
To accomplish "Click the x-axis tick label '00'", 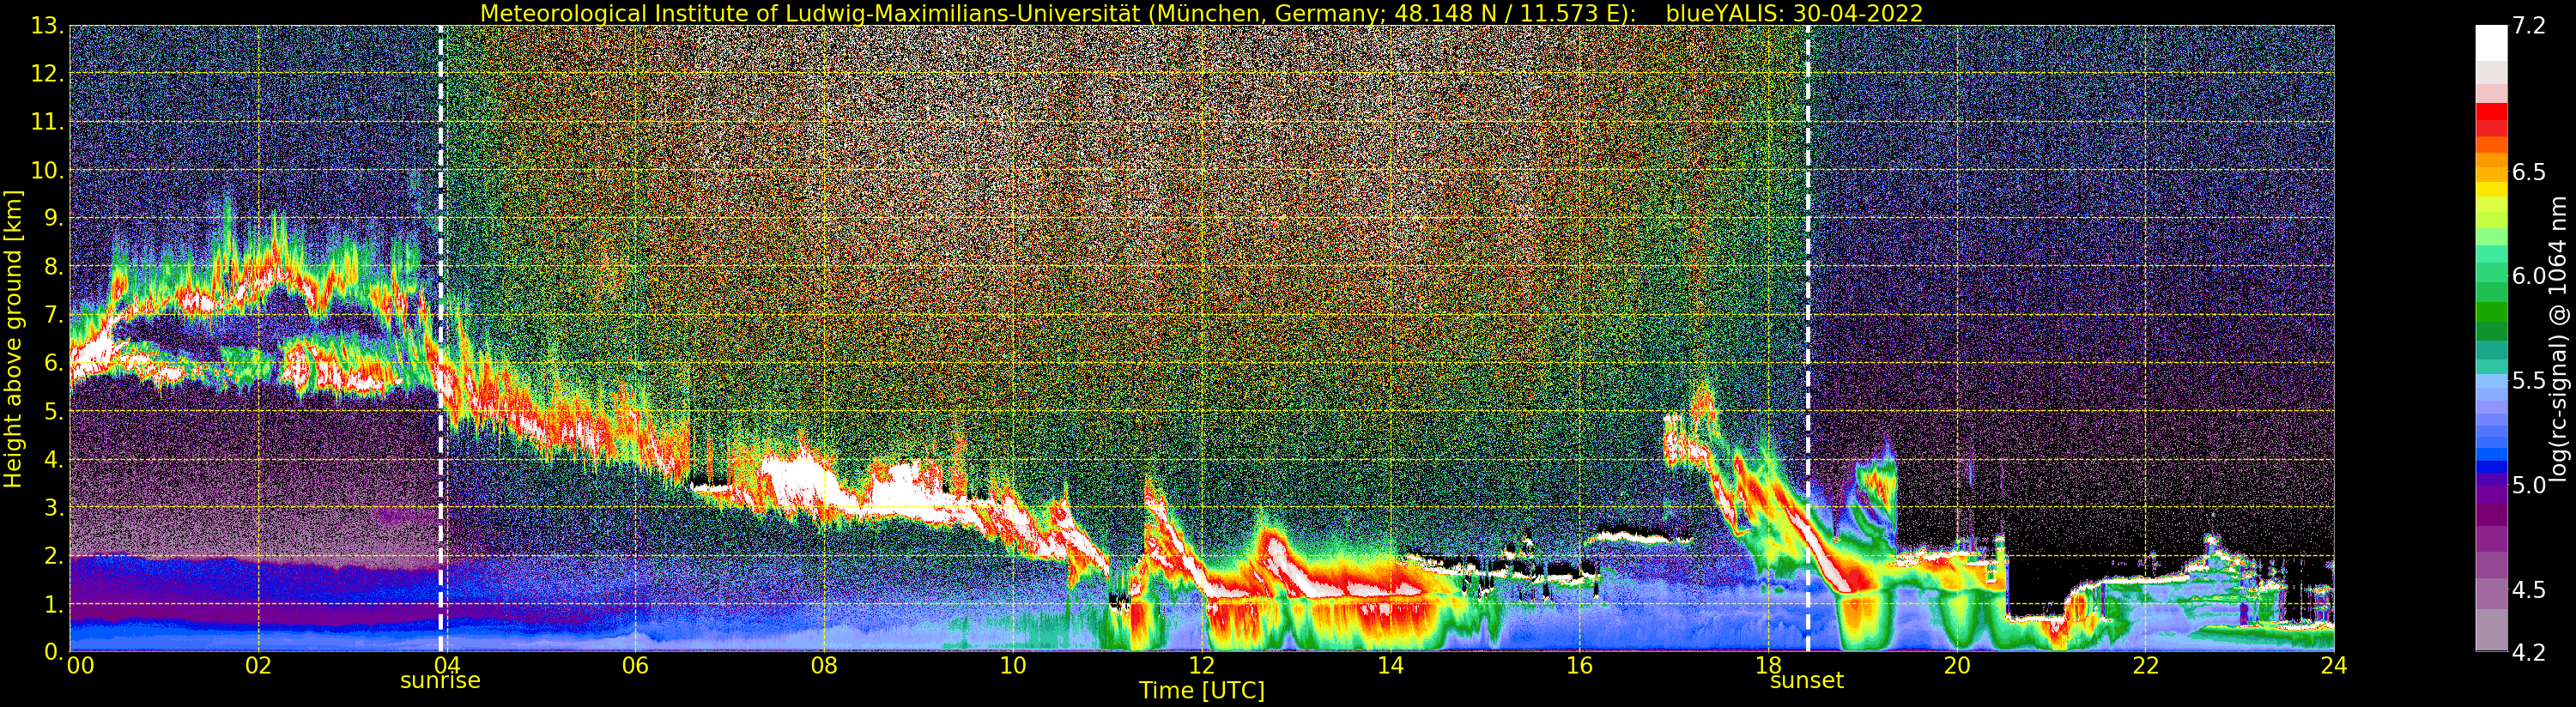I will (x=80, y=665).
